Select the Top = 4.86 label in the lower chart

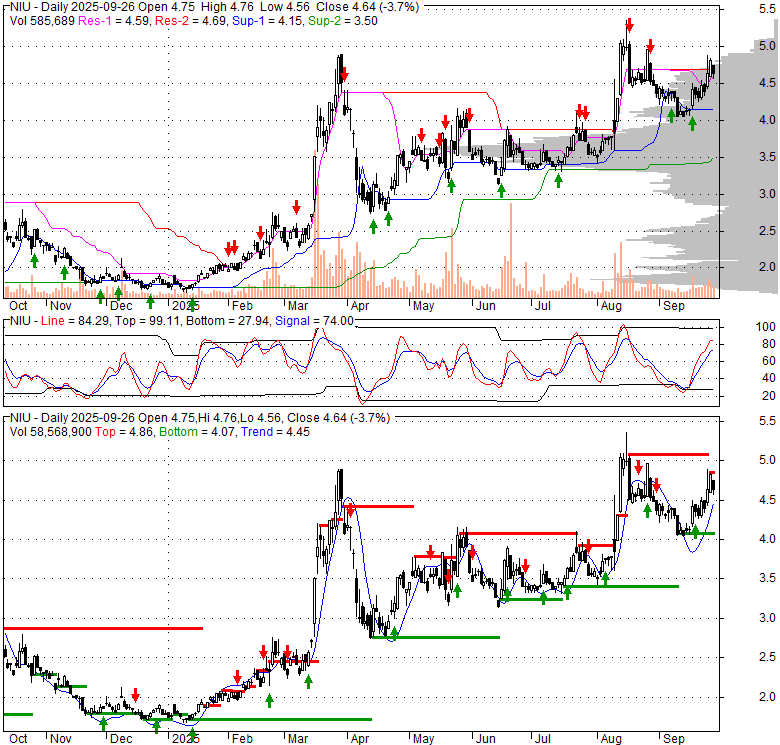[125, 432]
